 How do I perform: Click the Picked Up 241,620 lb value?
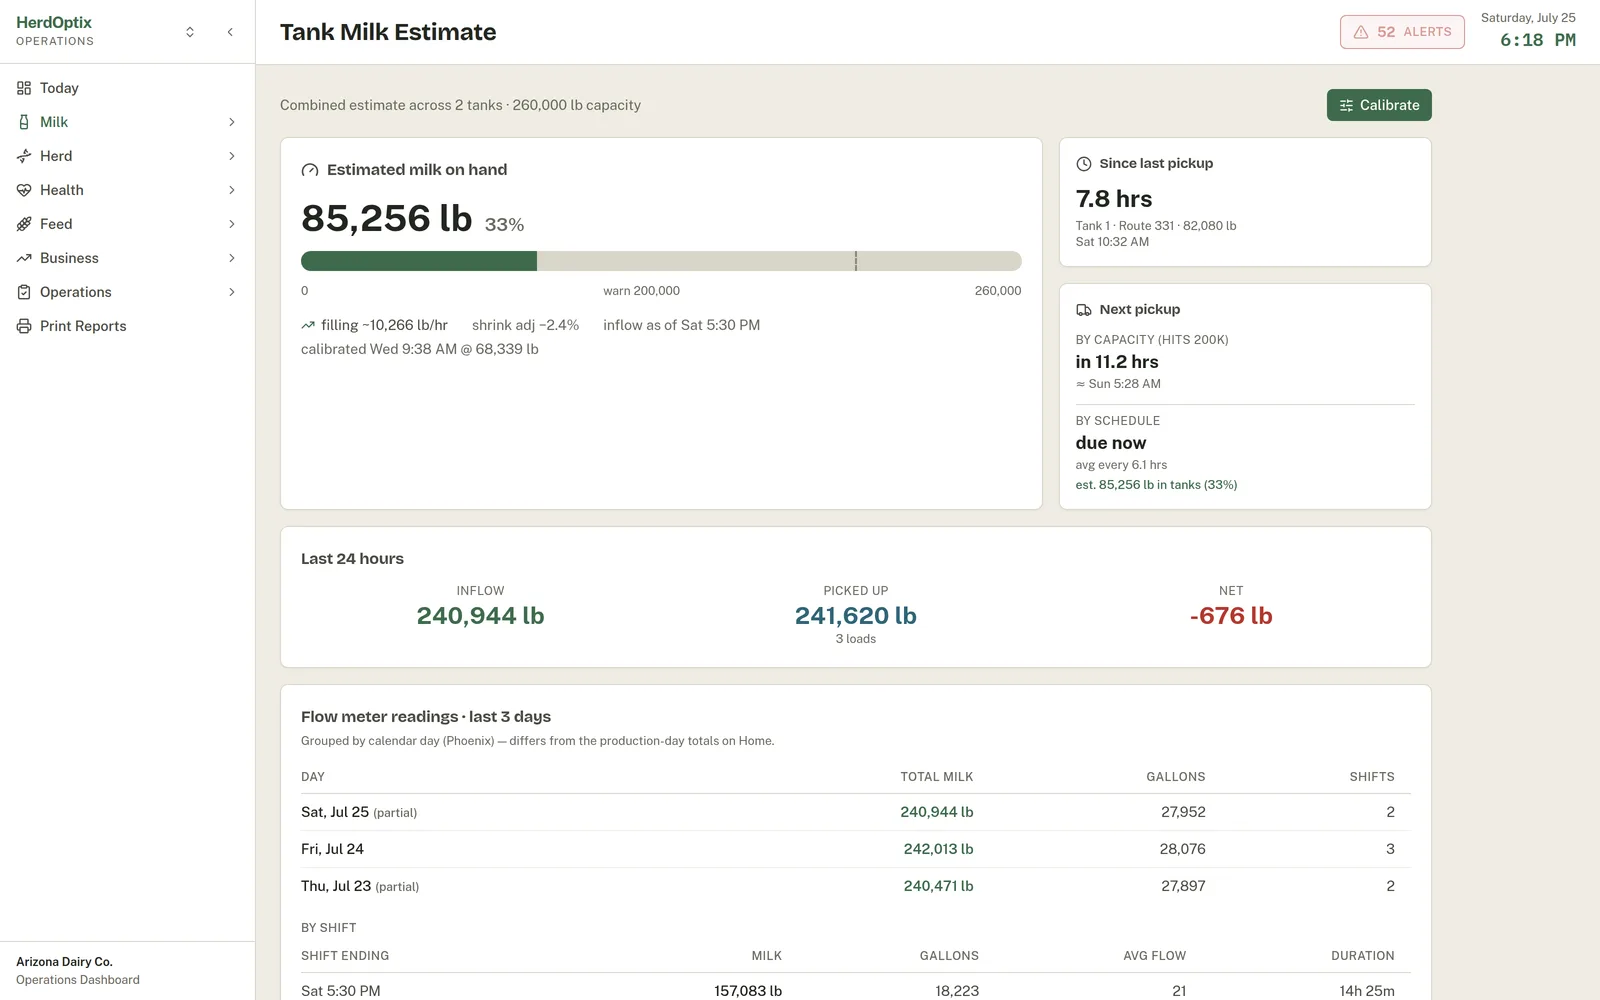856,616
